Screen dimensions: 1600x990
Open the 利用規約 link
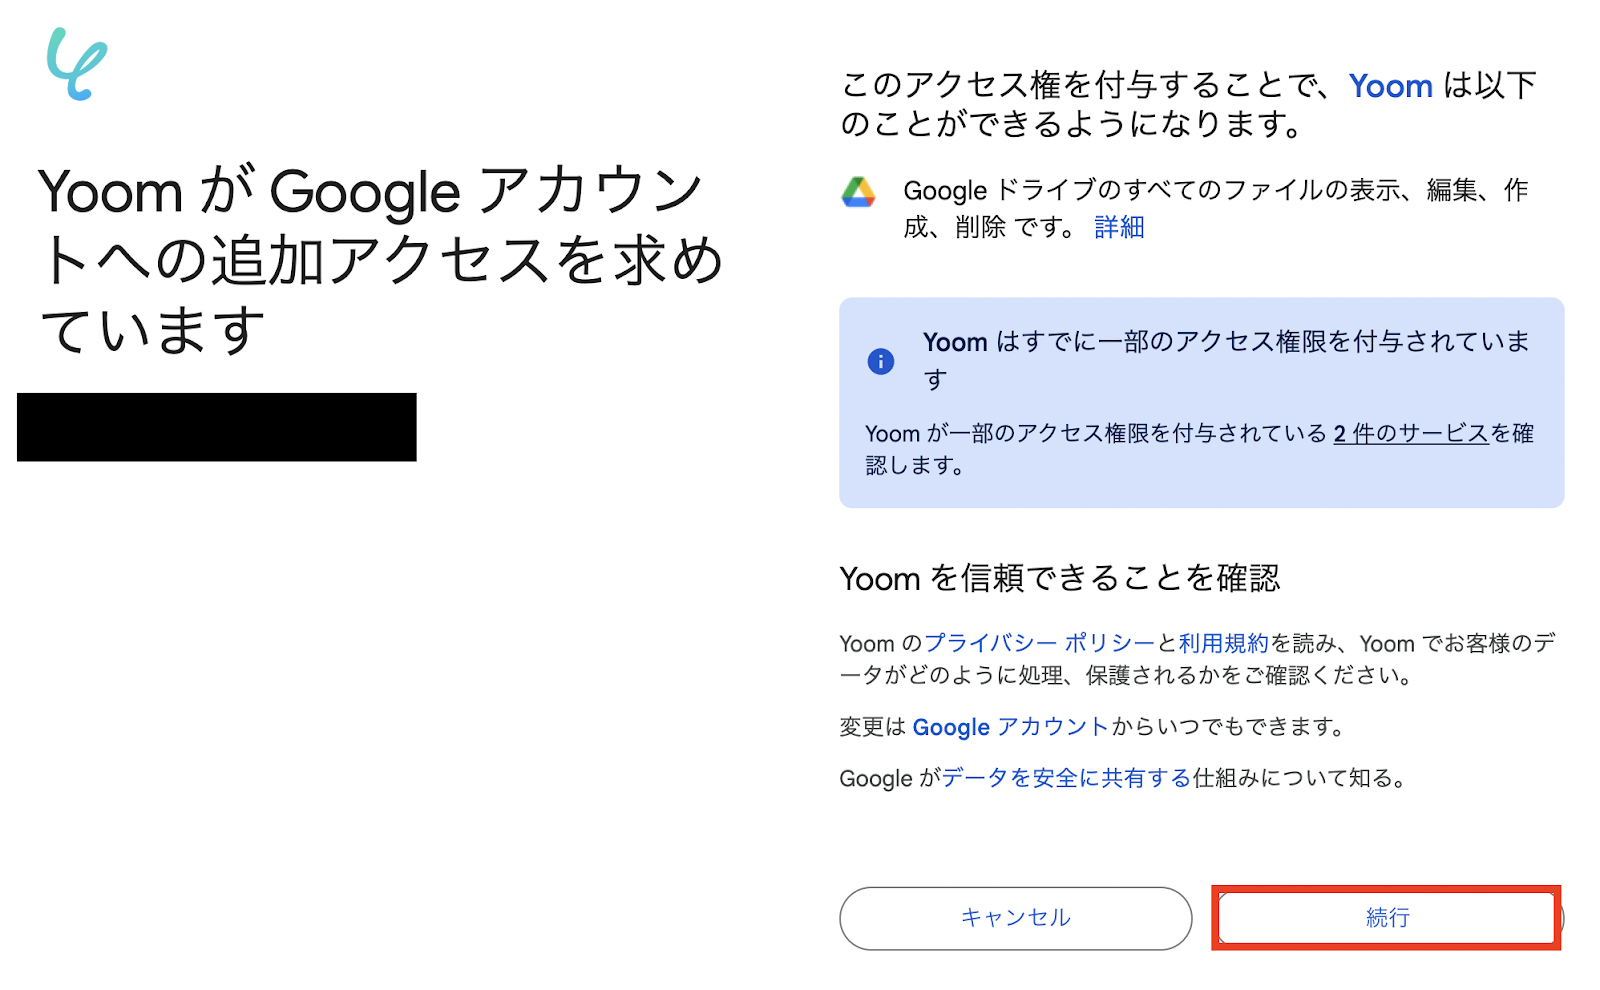1223,643
